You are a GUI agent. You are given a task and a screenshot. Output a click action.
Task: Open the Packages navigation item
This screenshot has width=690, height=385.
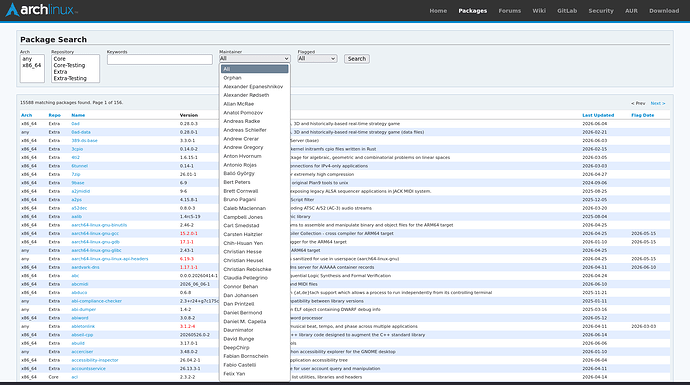pyautogui.click(x=473, y=11)
